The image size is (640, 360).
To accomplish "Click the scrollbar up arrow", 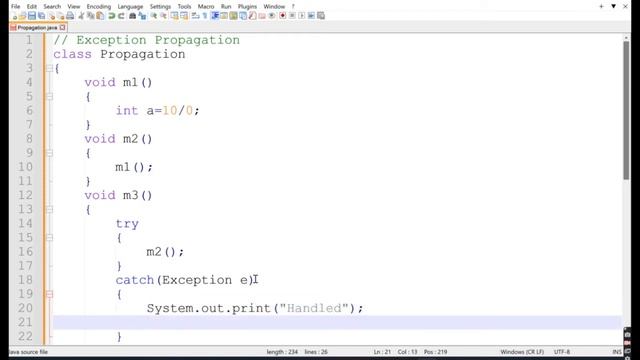I will click(626, 38).
